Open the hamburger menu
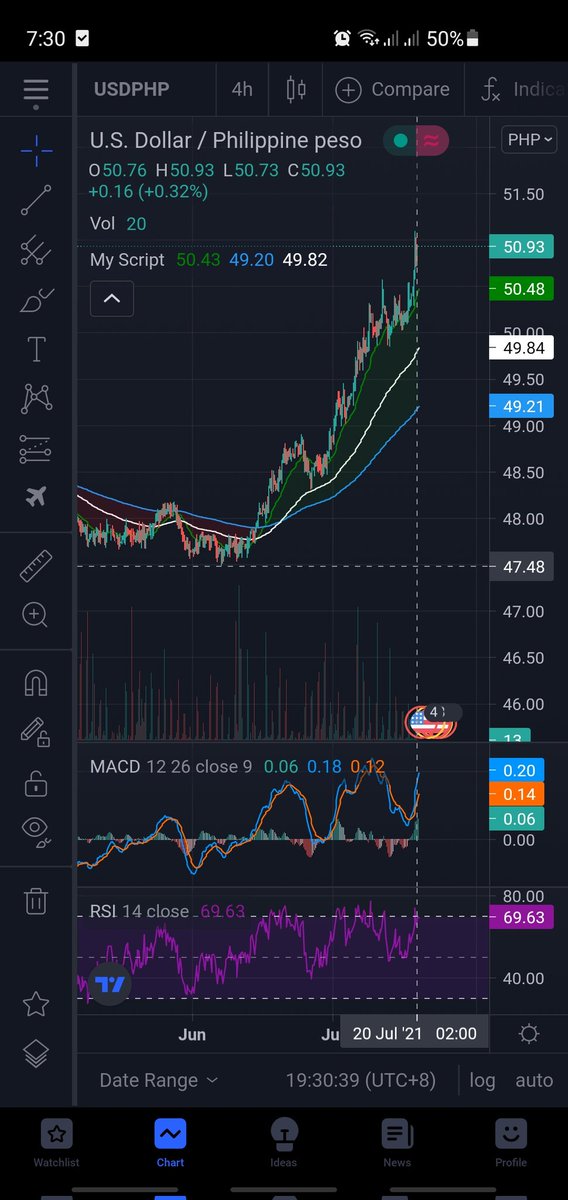The width and height of the screenshot is (568, 1200). tap(36, 89)
